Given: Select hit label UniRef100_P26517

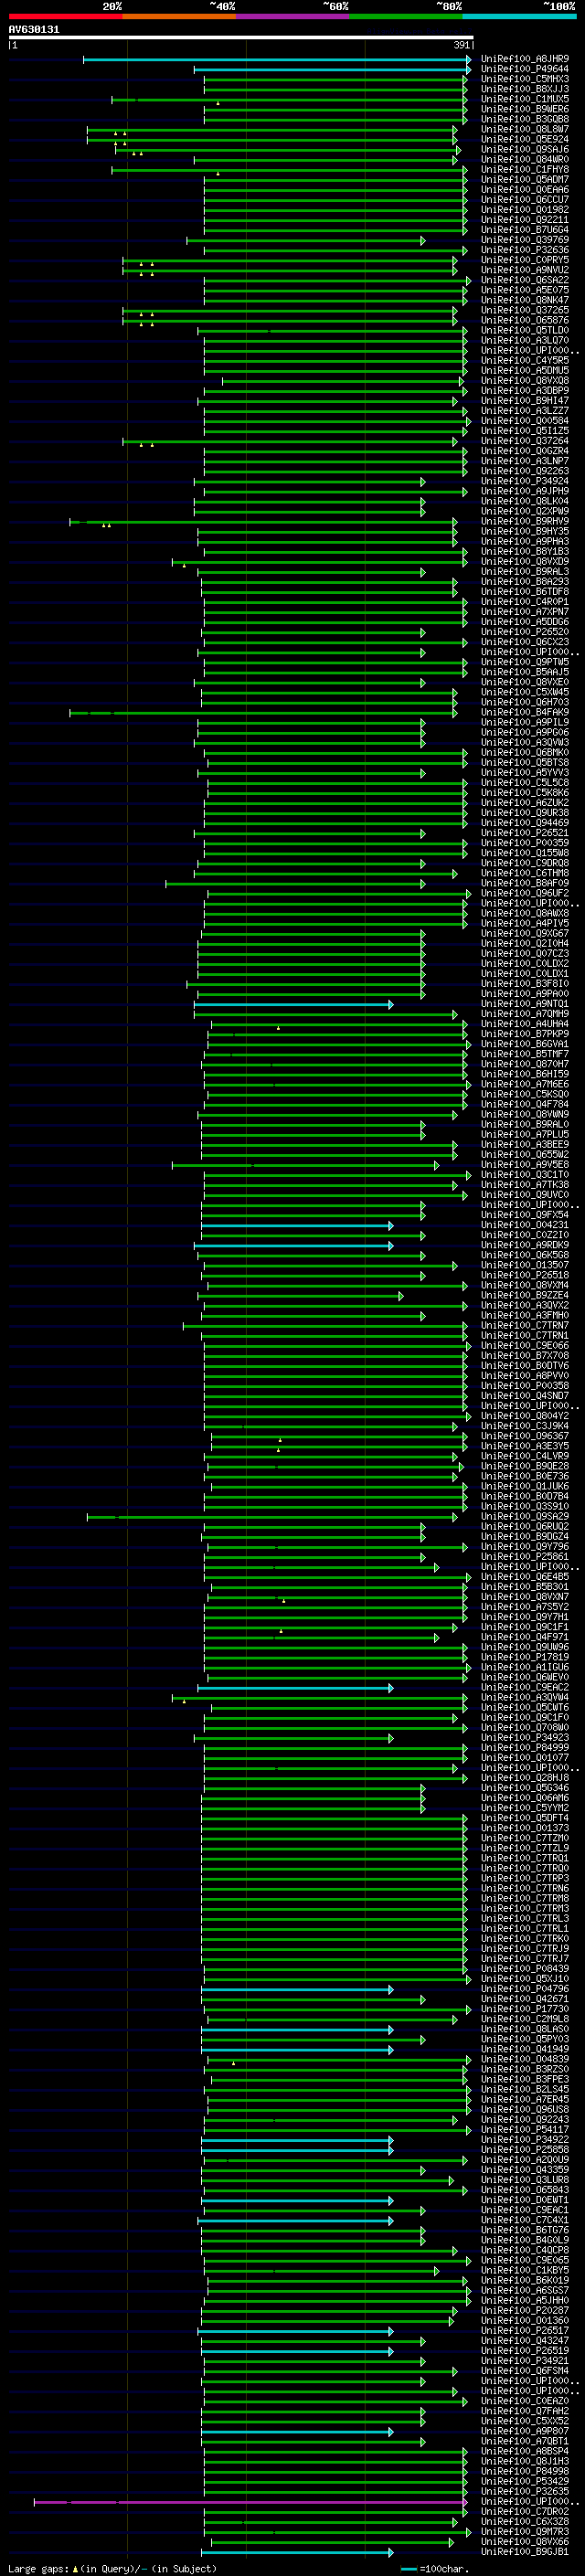Looking at the screenshot, I should 525,2331.
